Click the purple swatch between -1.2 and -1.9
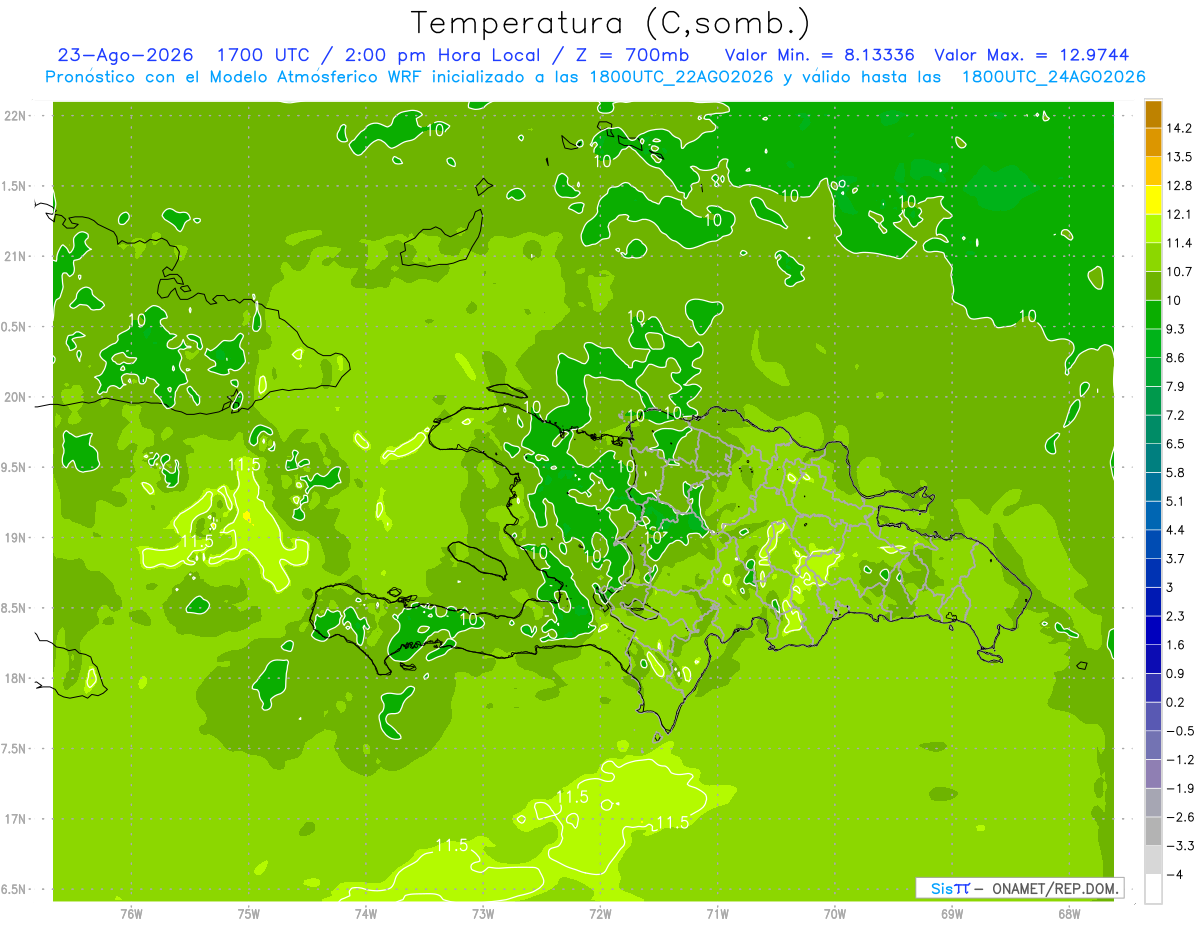 [x=1153, y=774]
